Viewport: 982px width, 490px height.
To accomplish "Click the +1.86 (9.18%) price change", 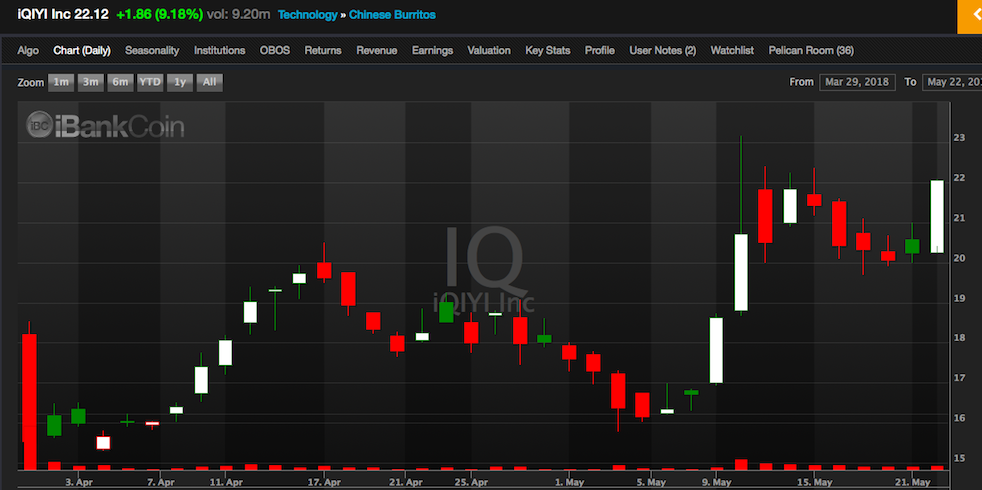I will point(162,14).
